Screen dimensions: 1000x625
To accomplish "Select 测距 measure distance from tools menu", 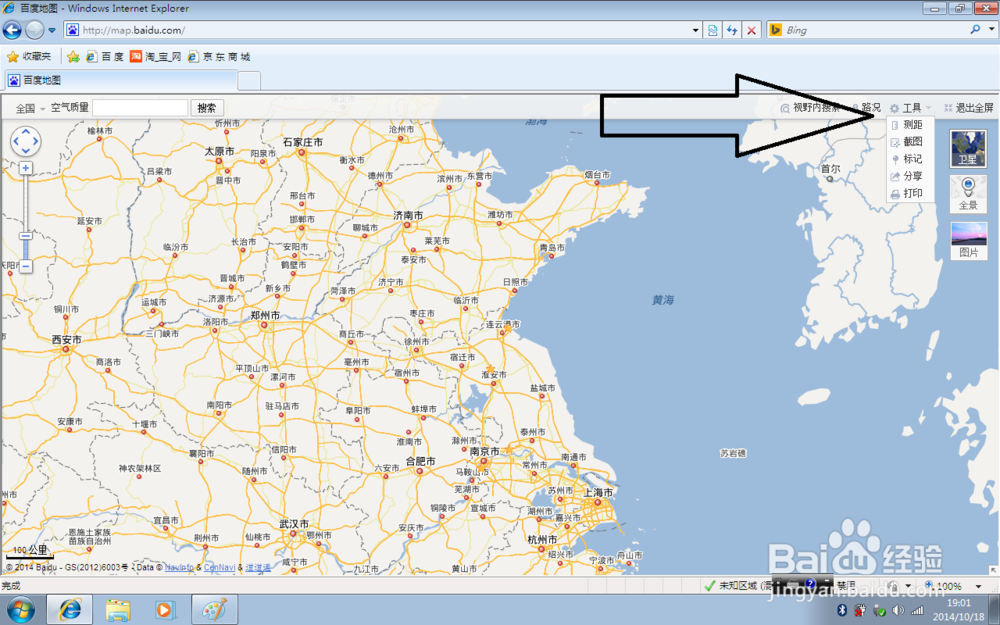I will pyautogui.click(x=910, y=125).
